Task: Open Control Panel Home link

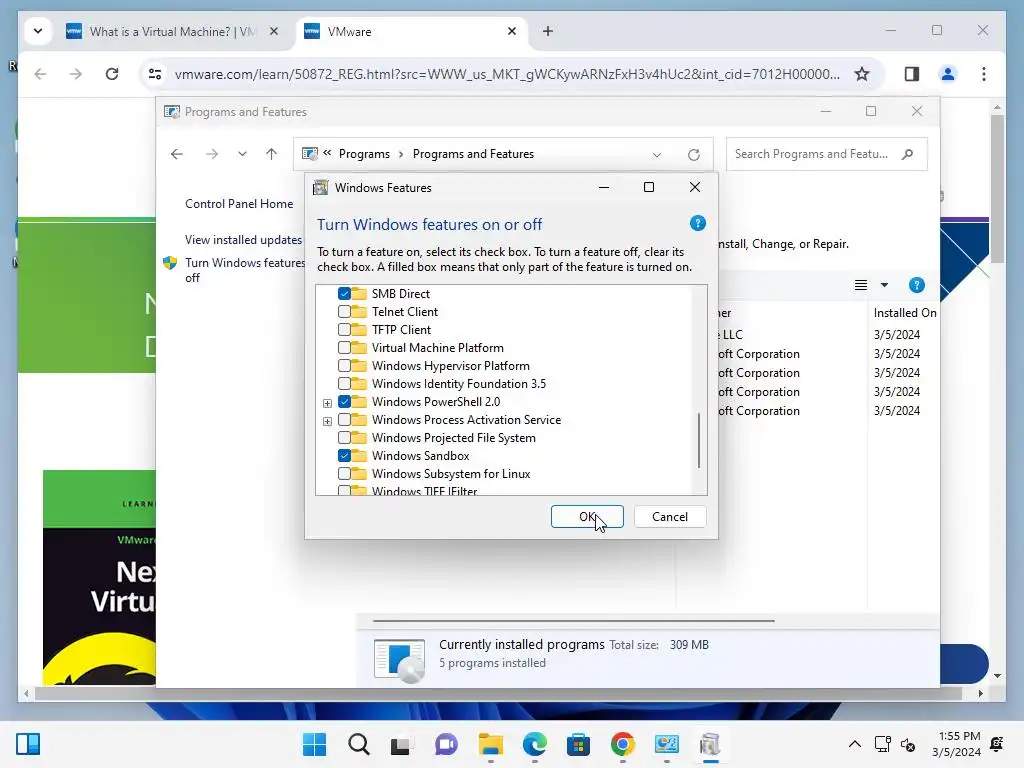Action: [239, 204]
